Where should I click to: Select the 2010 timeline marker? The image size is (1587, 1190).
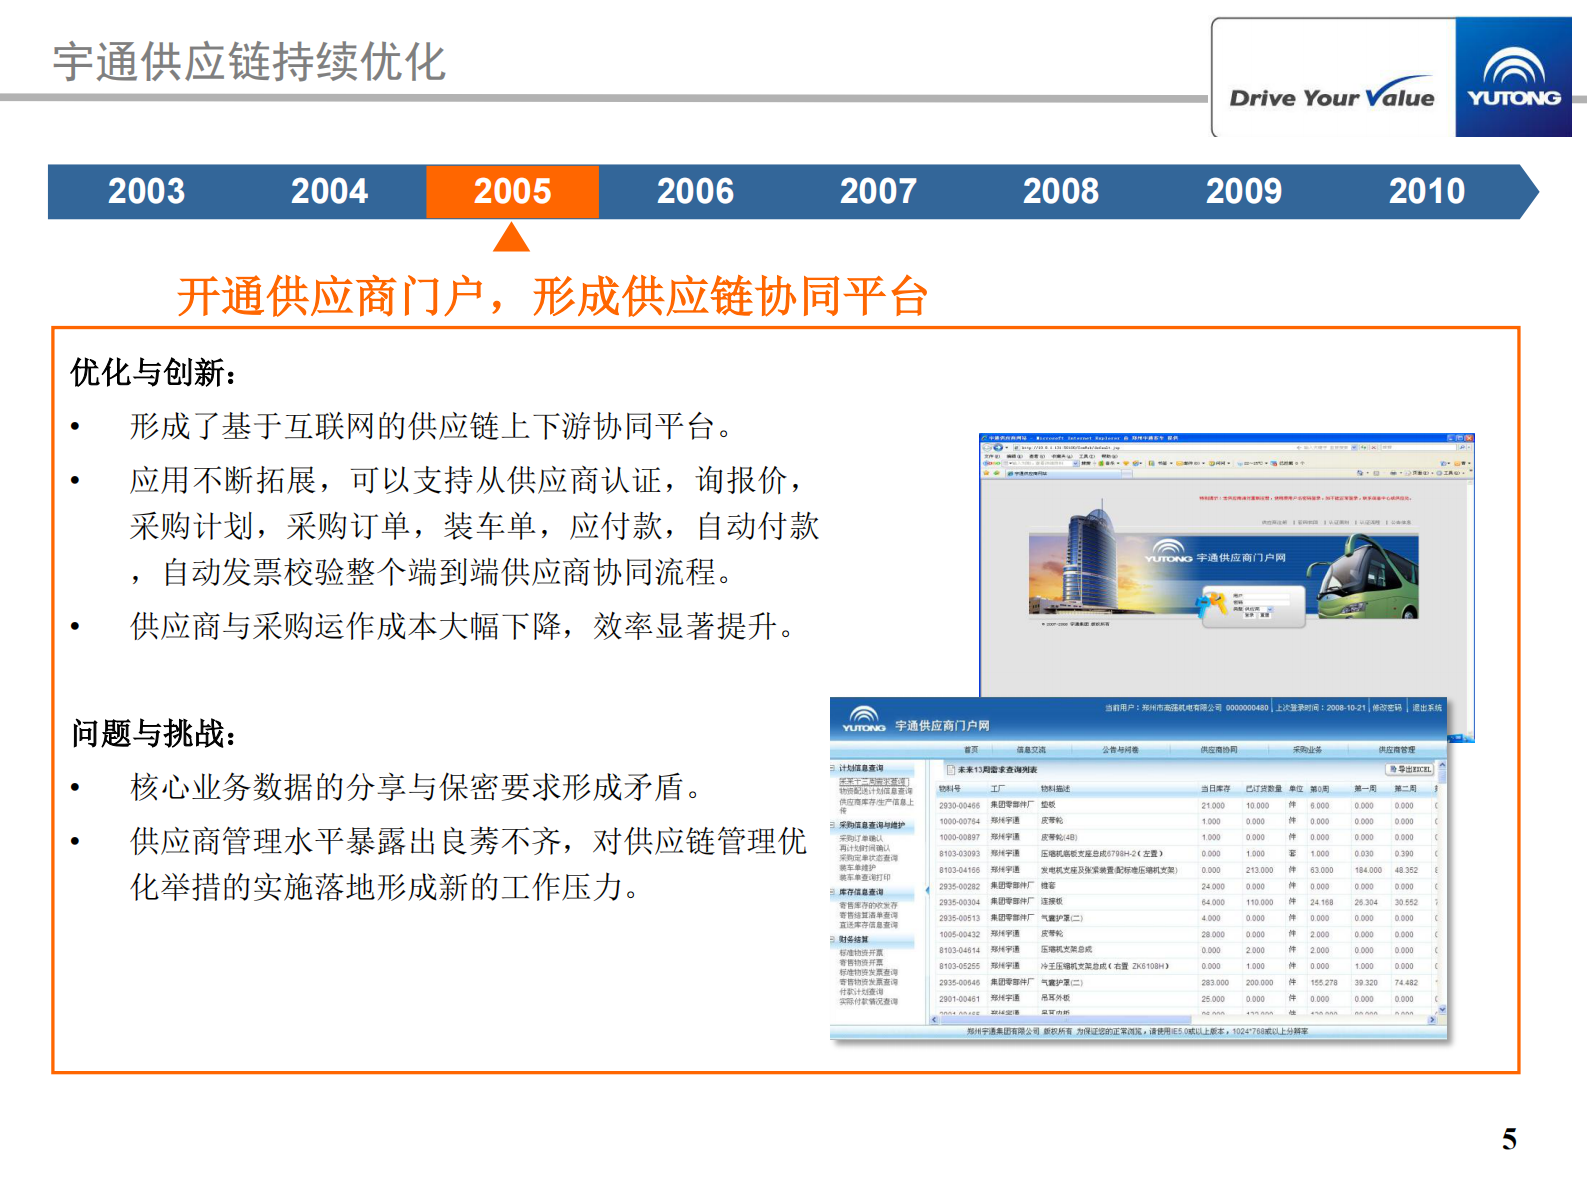point(1427,191)
